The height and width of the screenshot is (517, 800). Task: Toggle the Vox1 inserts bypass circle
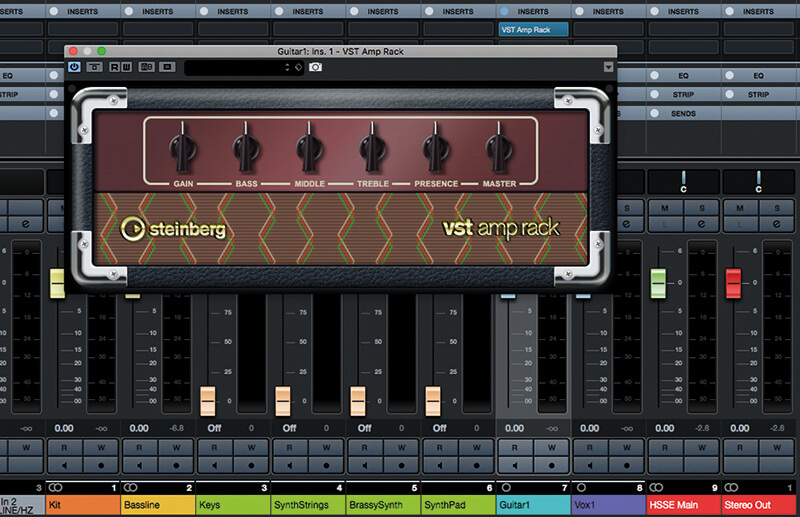(x=580, y=11)
